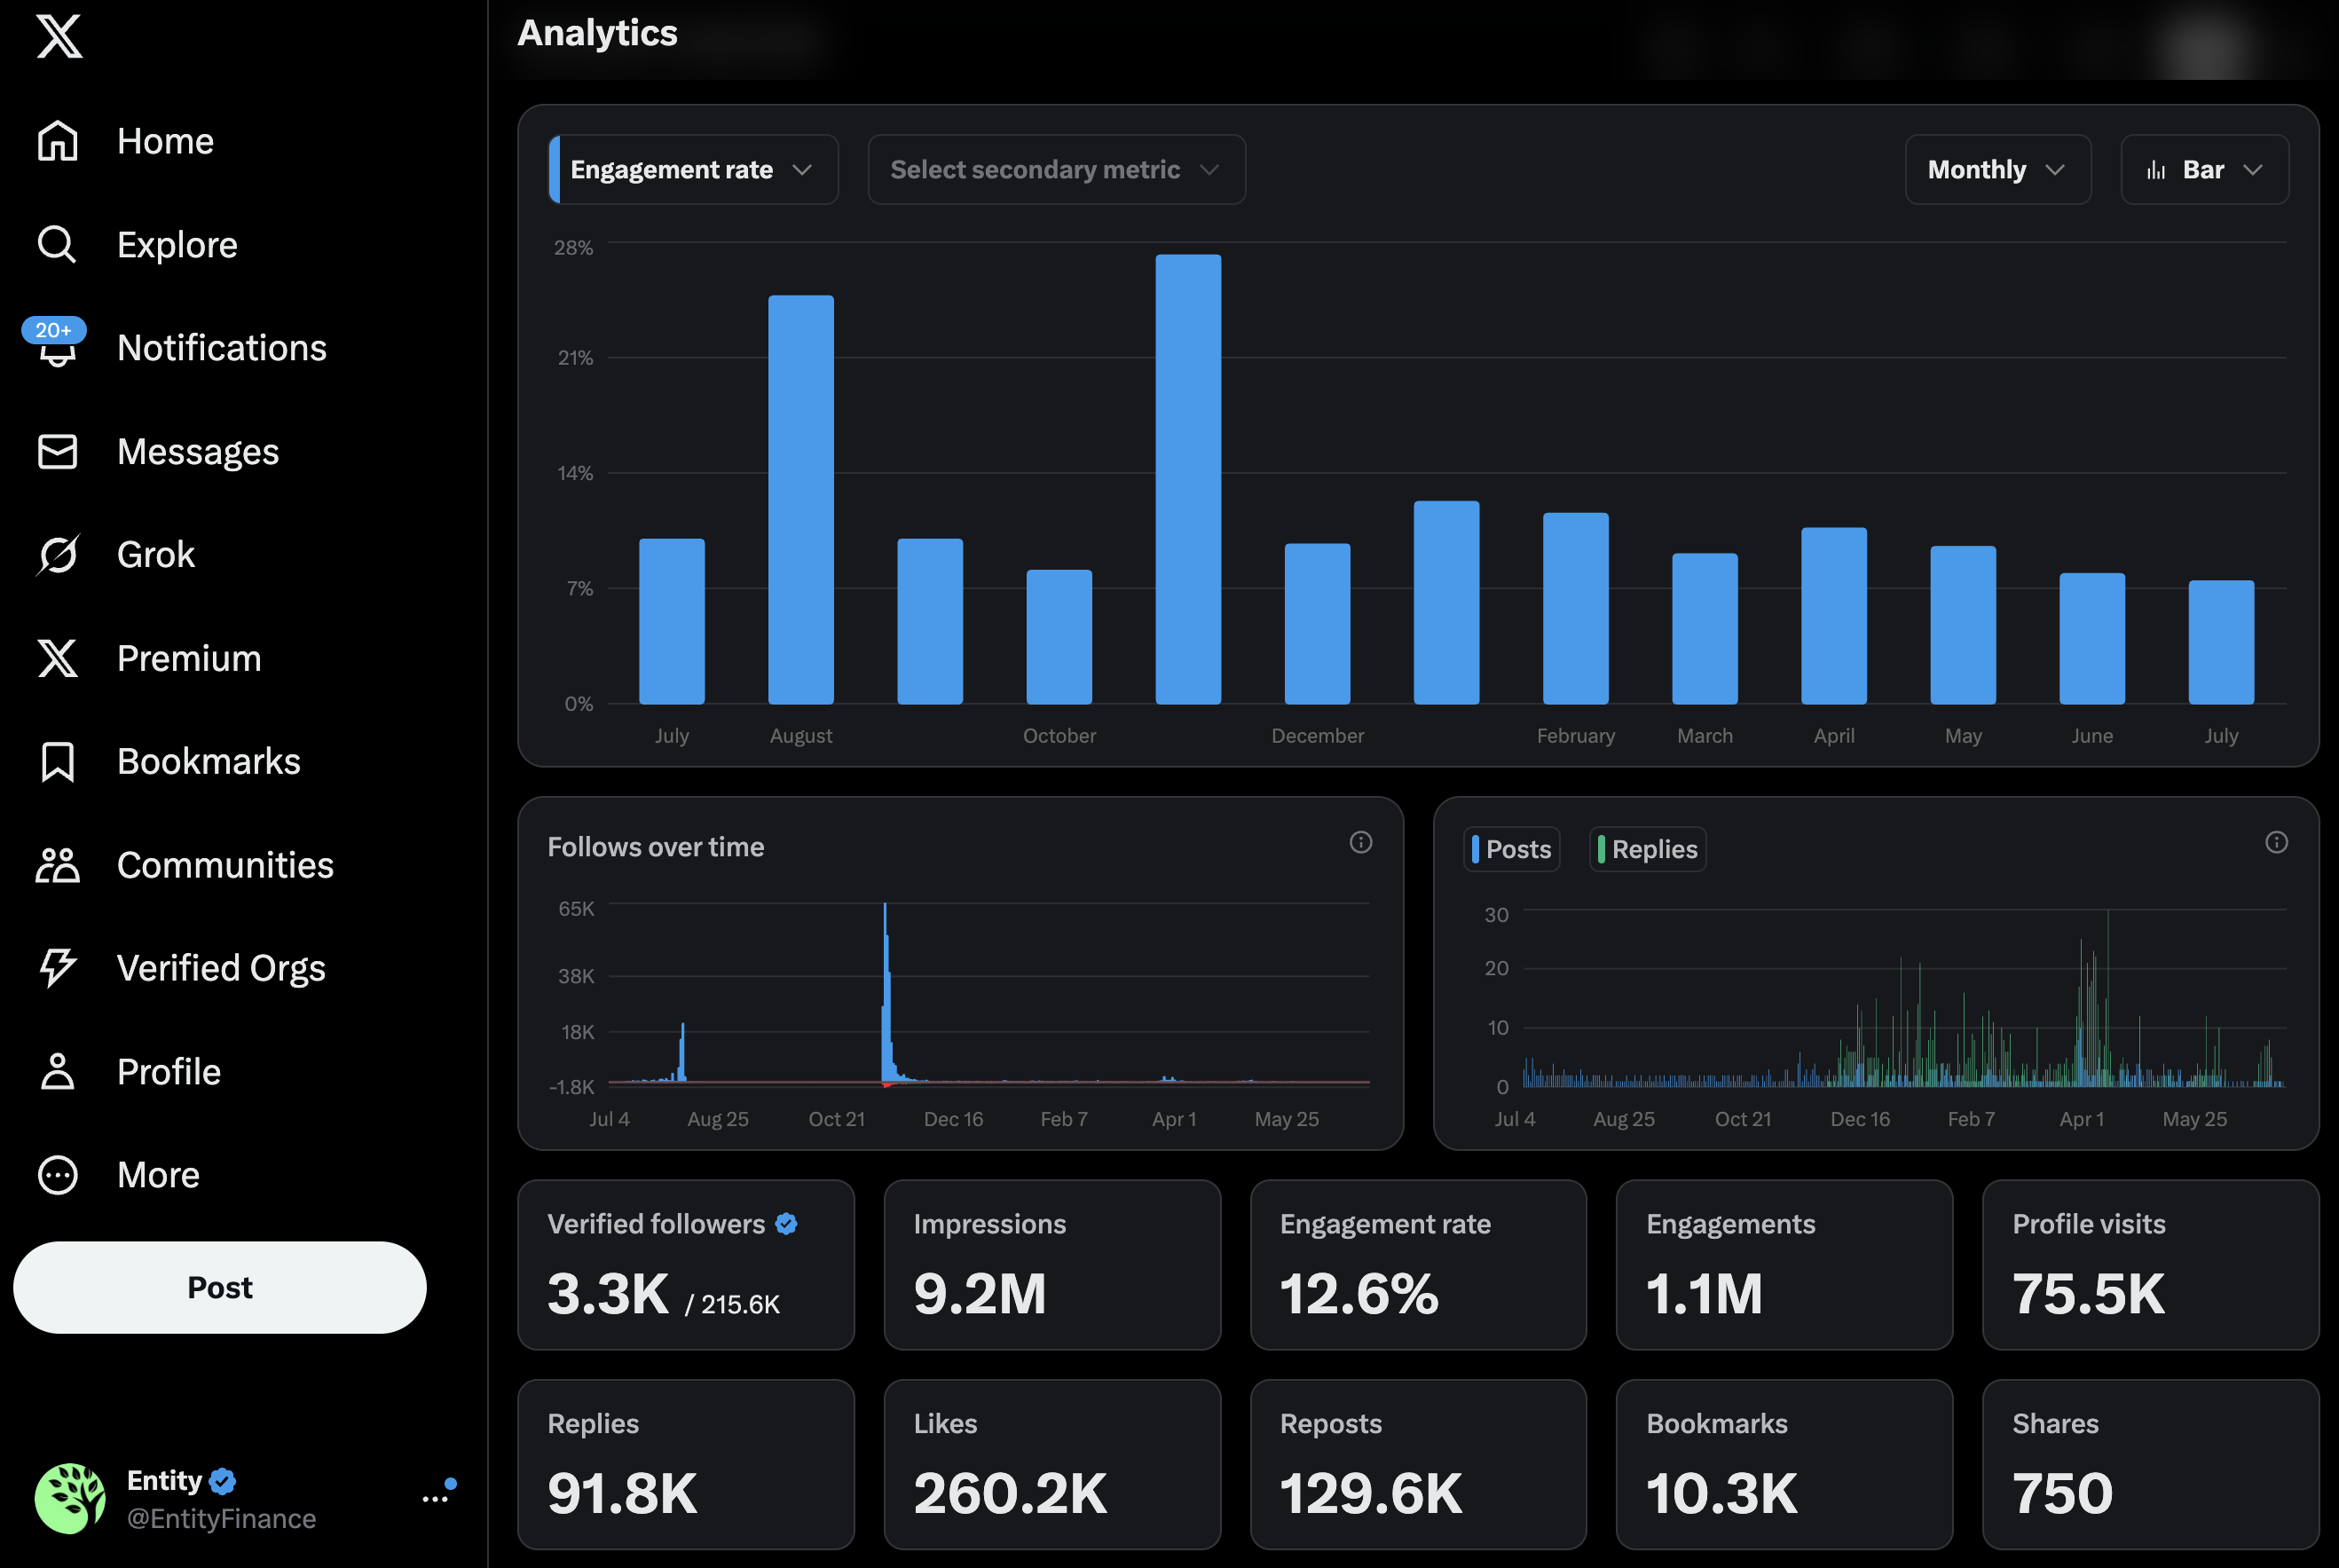The width and height of the screenshot is (2339, 1568).
Task: Click the Profile visits 75.5K card
Action: (2150, 1265)
